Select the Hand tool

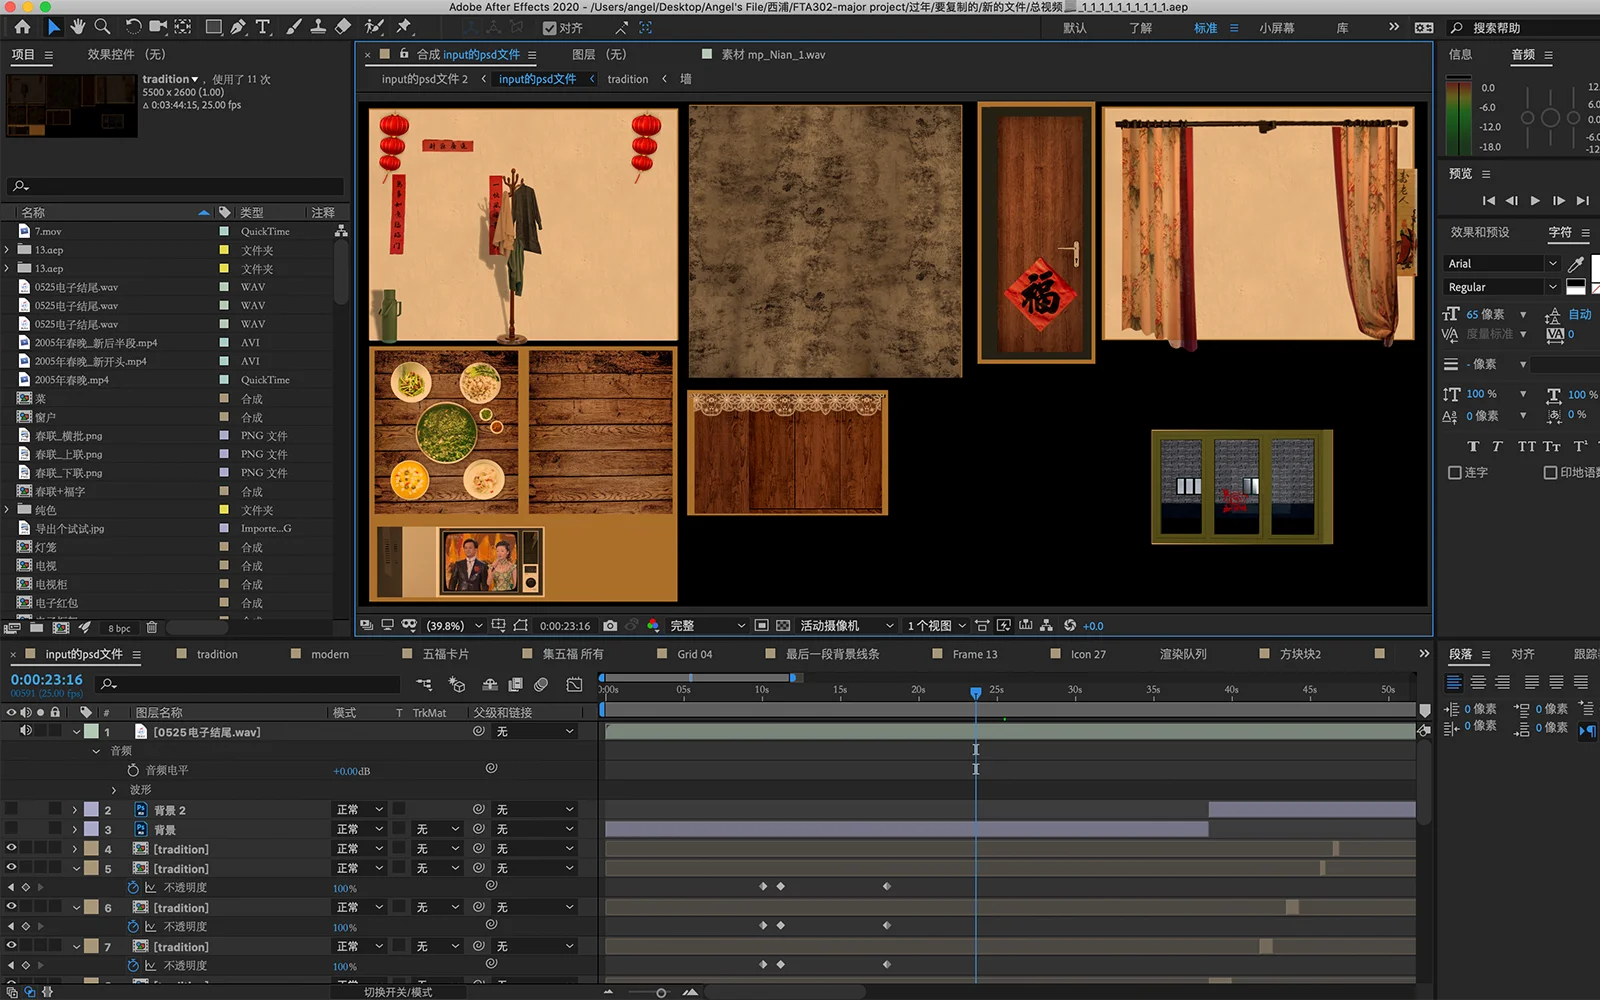[x=78, y=27]
